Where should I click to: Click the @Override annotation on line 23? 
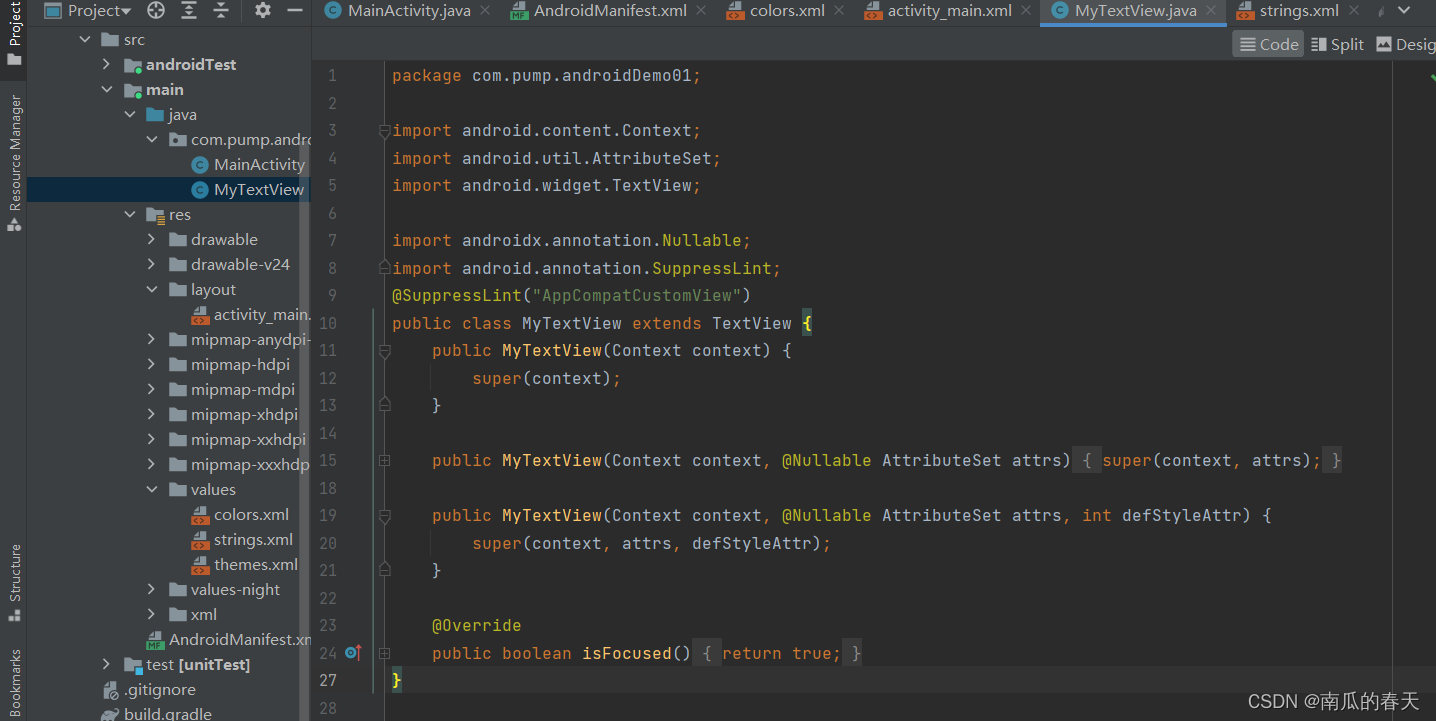477,626
